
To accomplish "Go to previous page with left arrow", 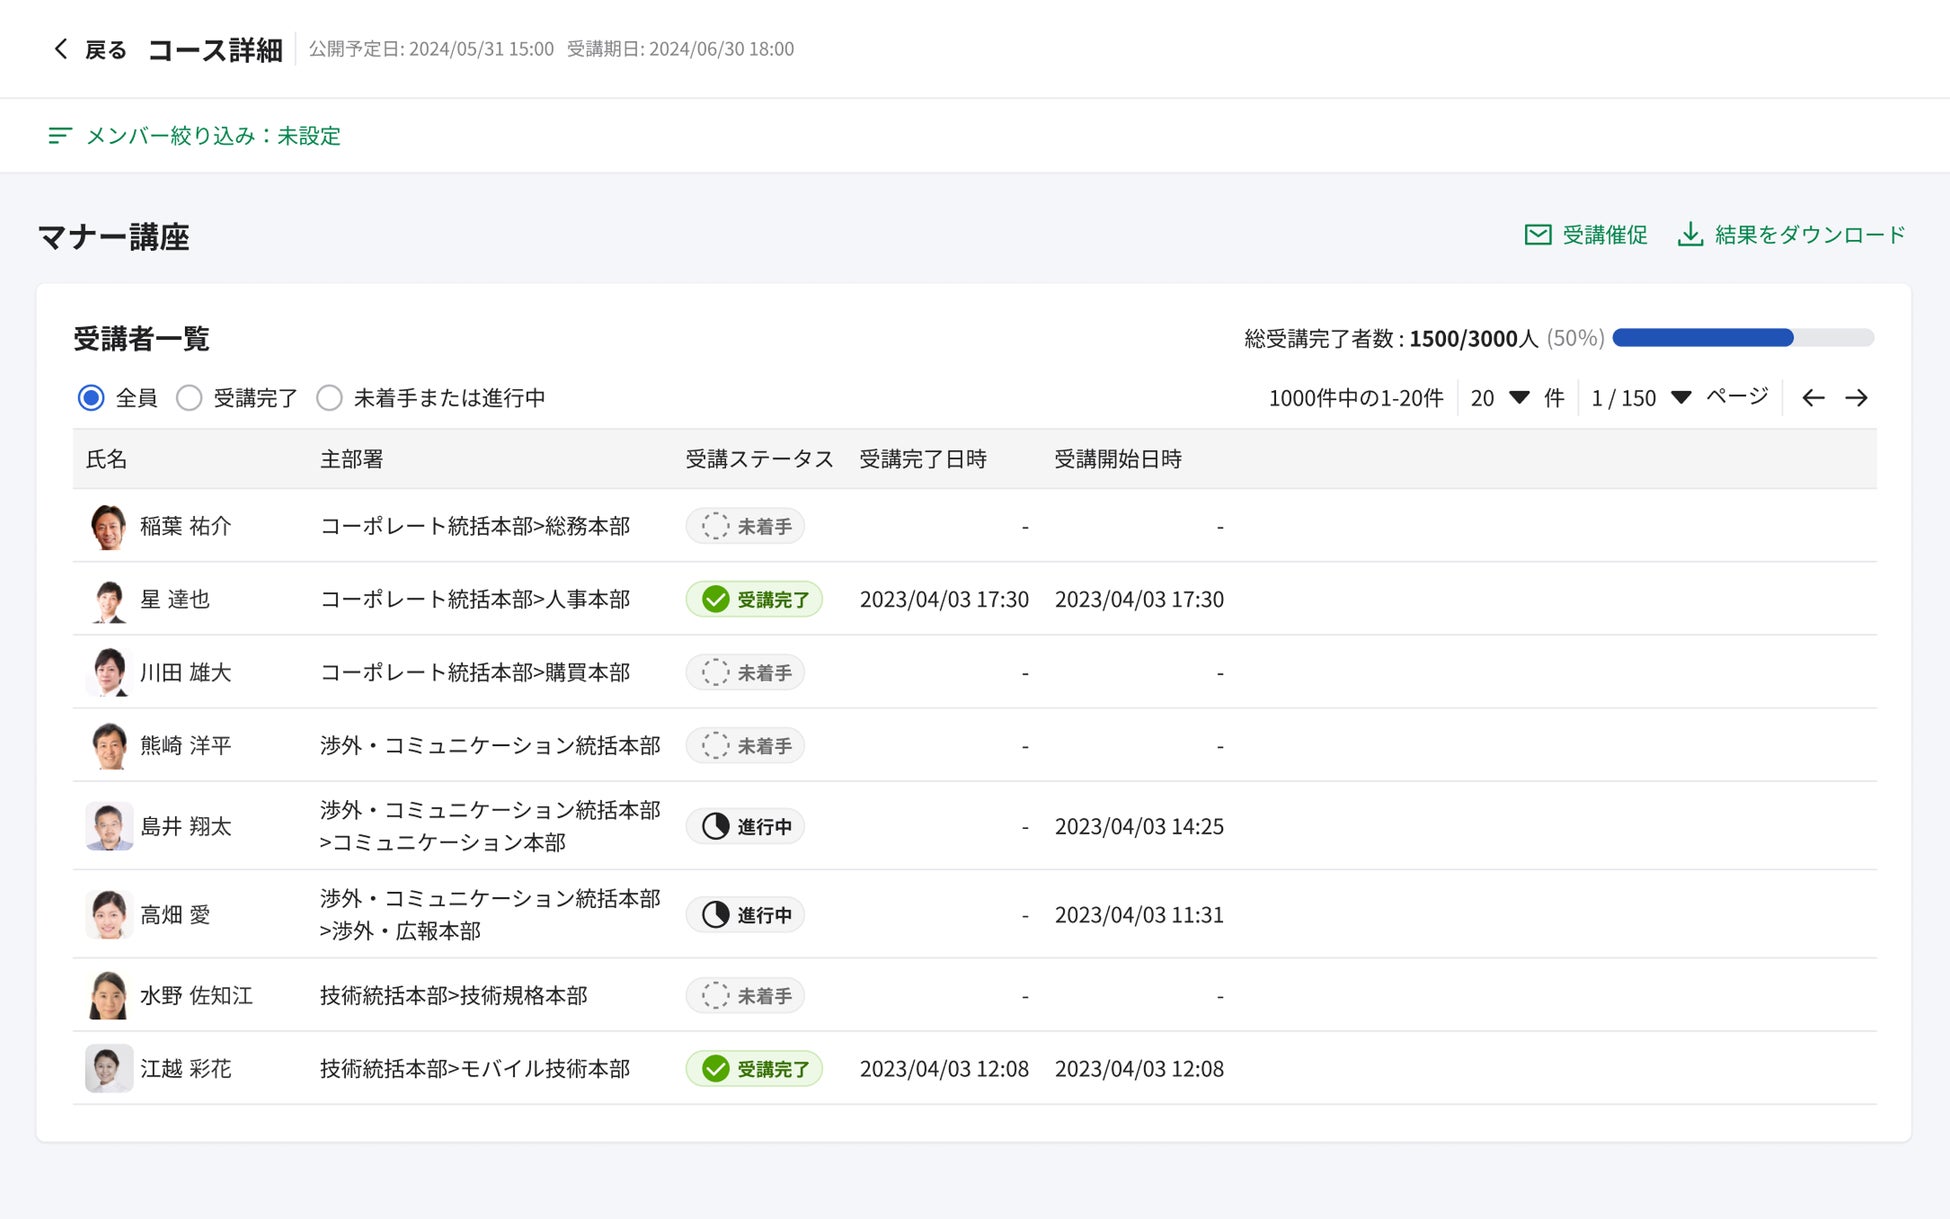I will (1813, 398).
